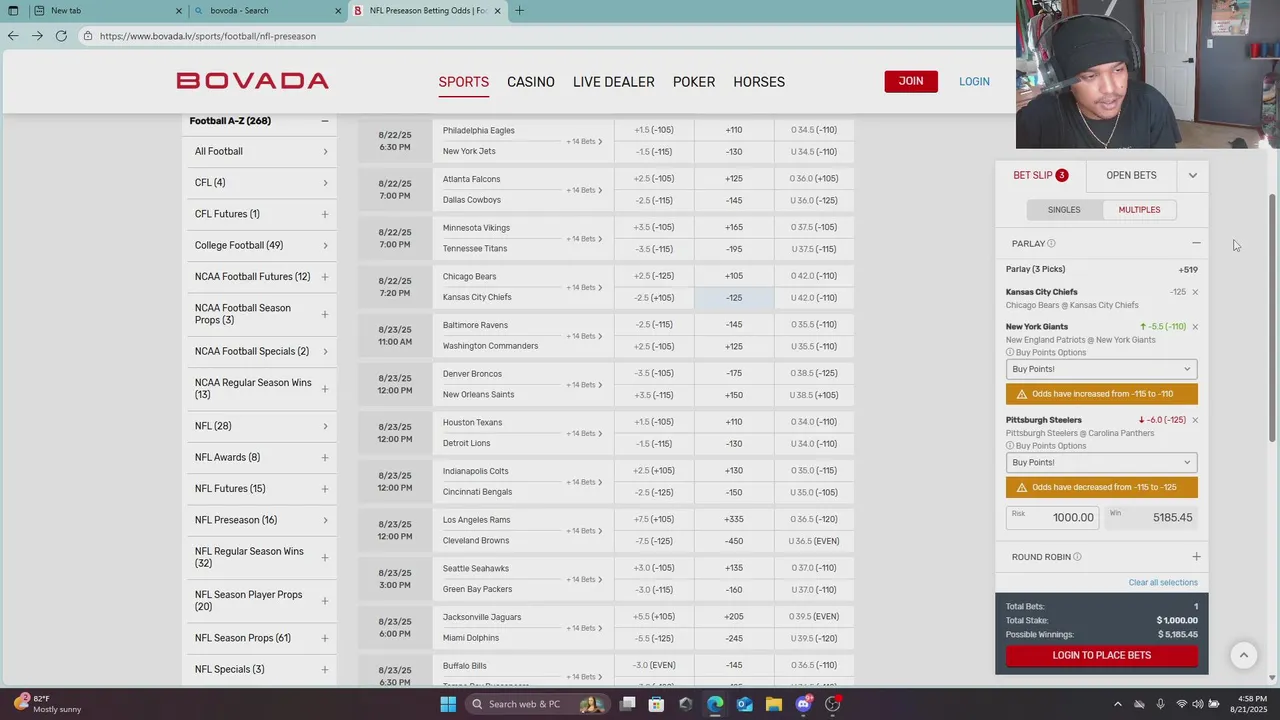Screen dimensions: 1280x720
Task: Open the SPORTS section
Action: click(x=463, y=82)
